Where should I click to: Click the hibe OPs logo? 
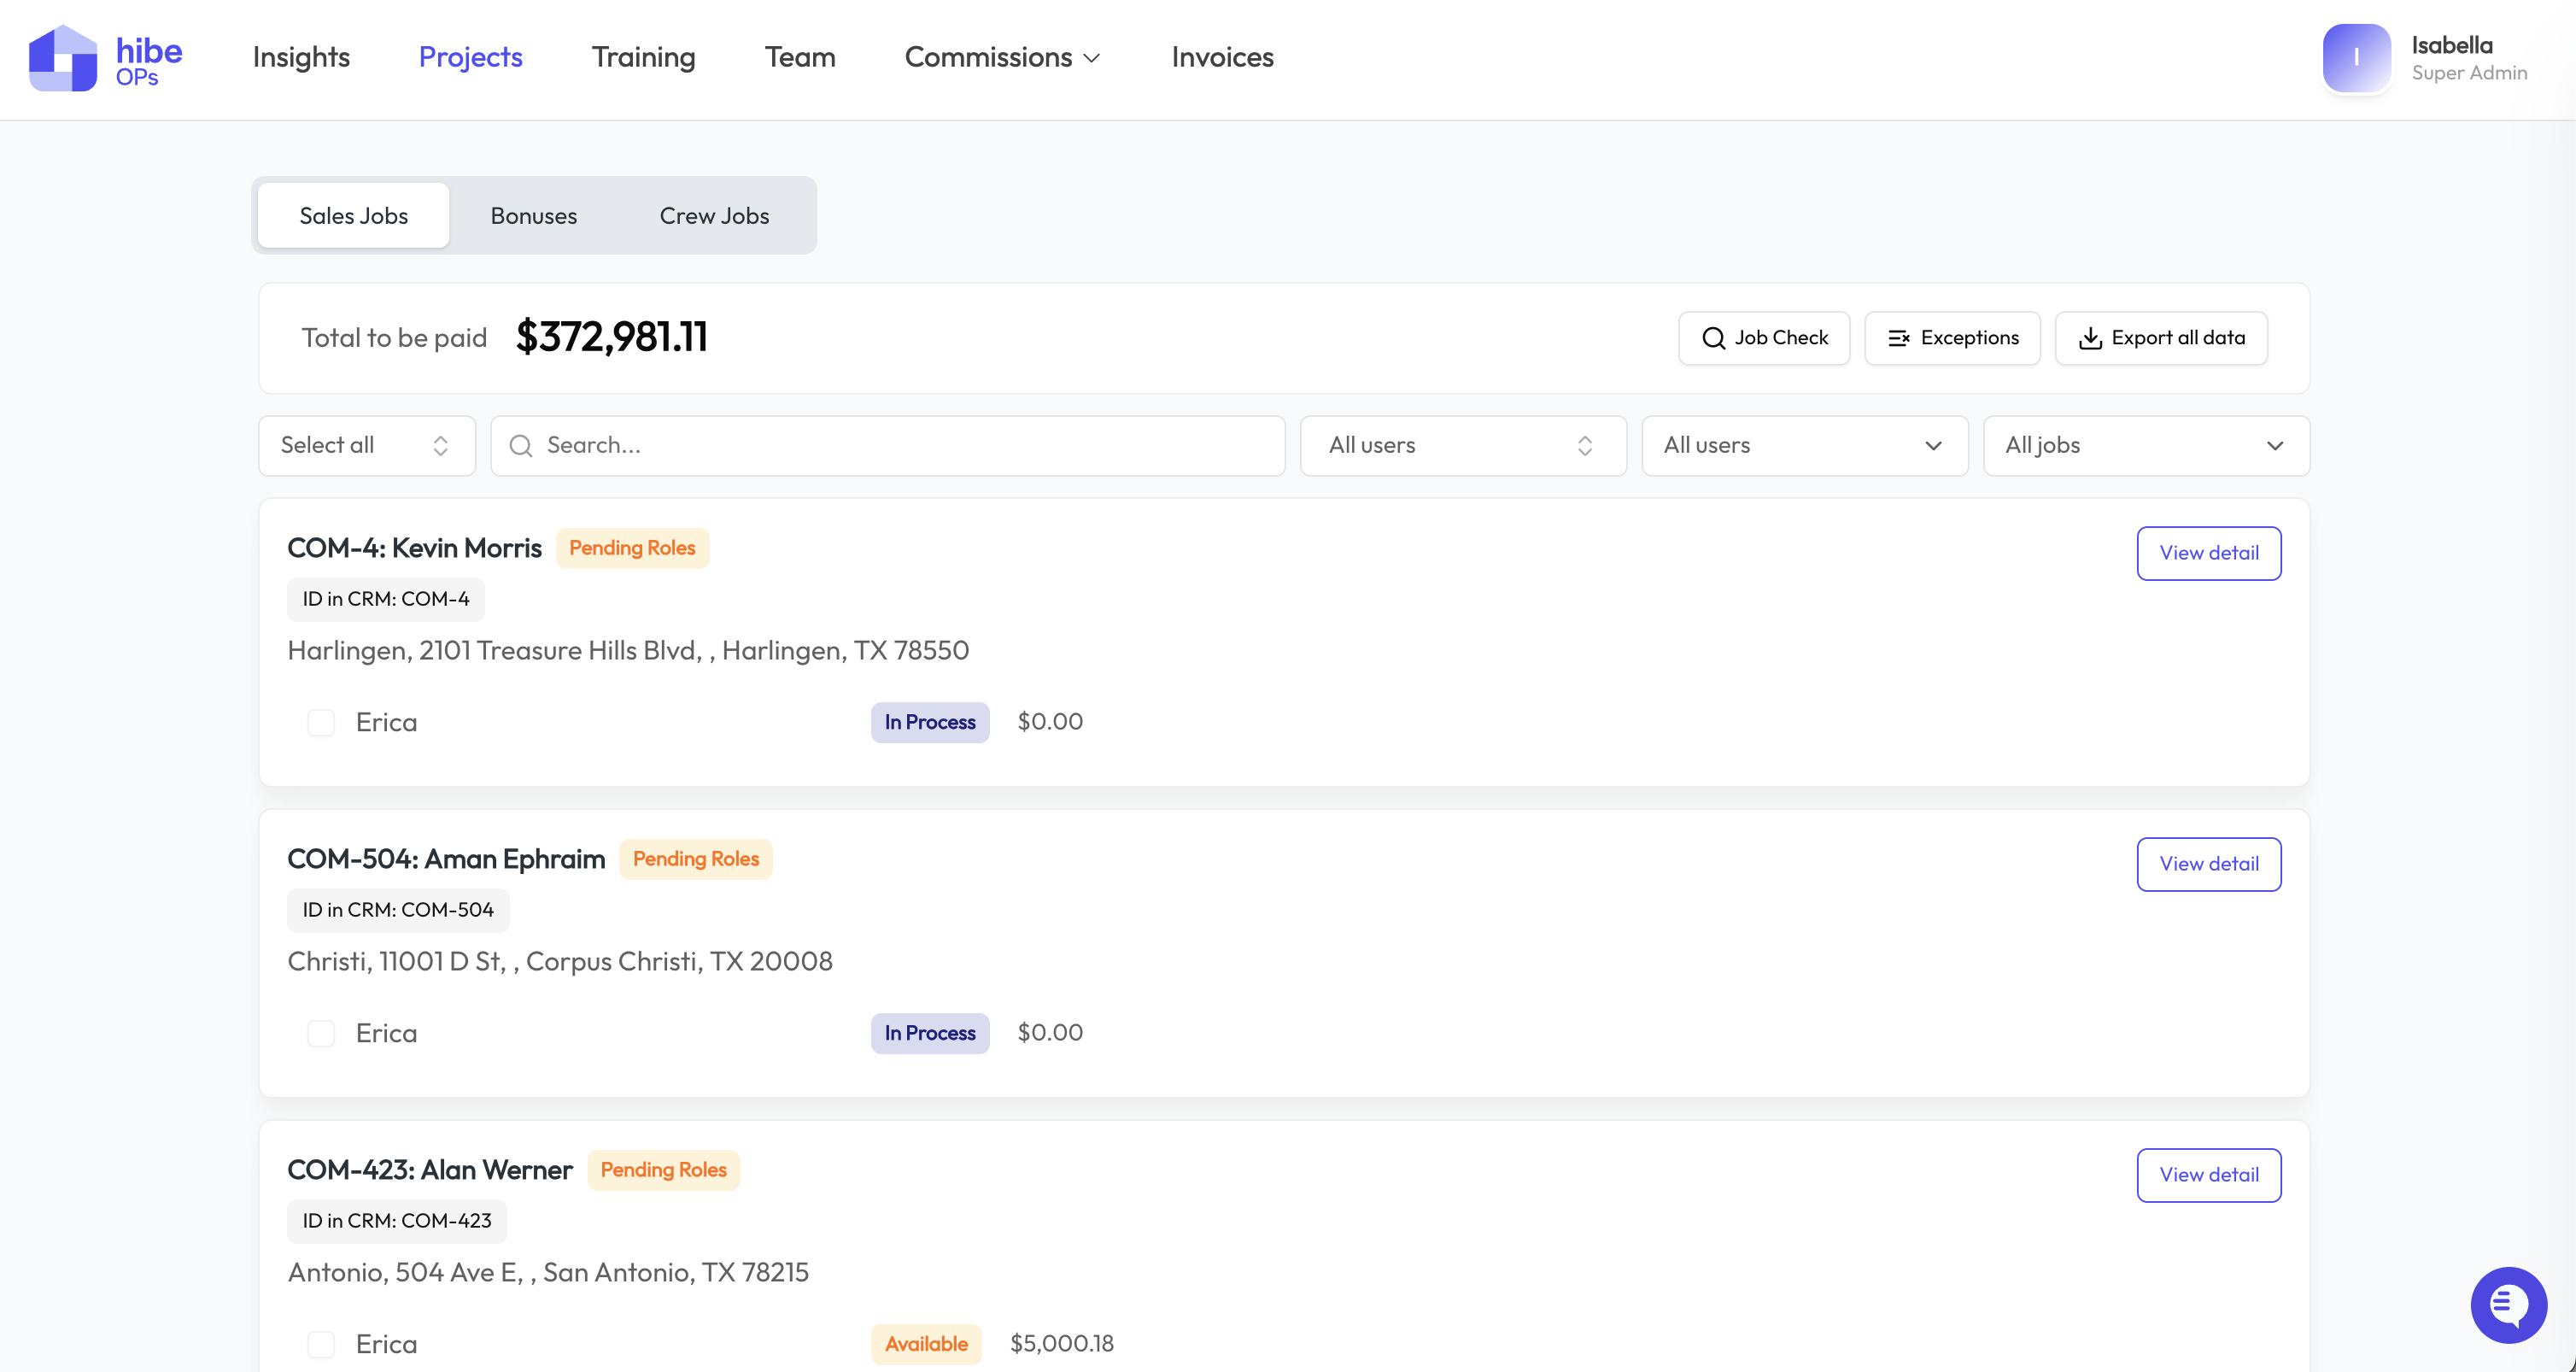(105, 58)
